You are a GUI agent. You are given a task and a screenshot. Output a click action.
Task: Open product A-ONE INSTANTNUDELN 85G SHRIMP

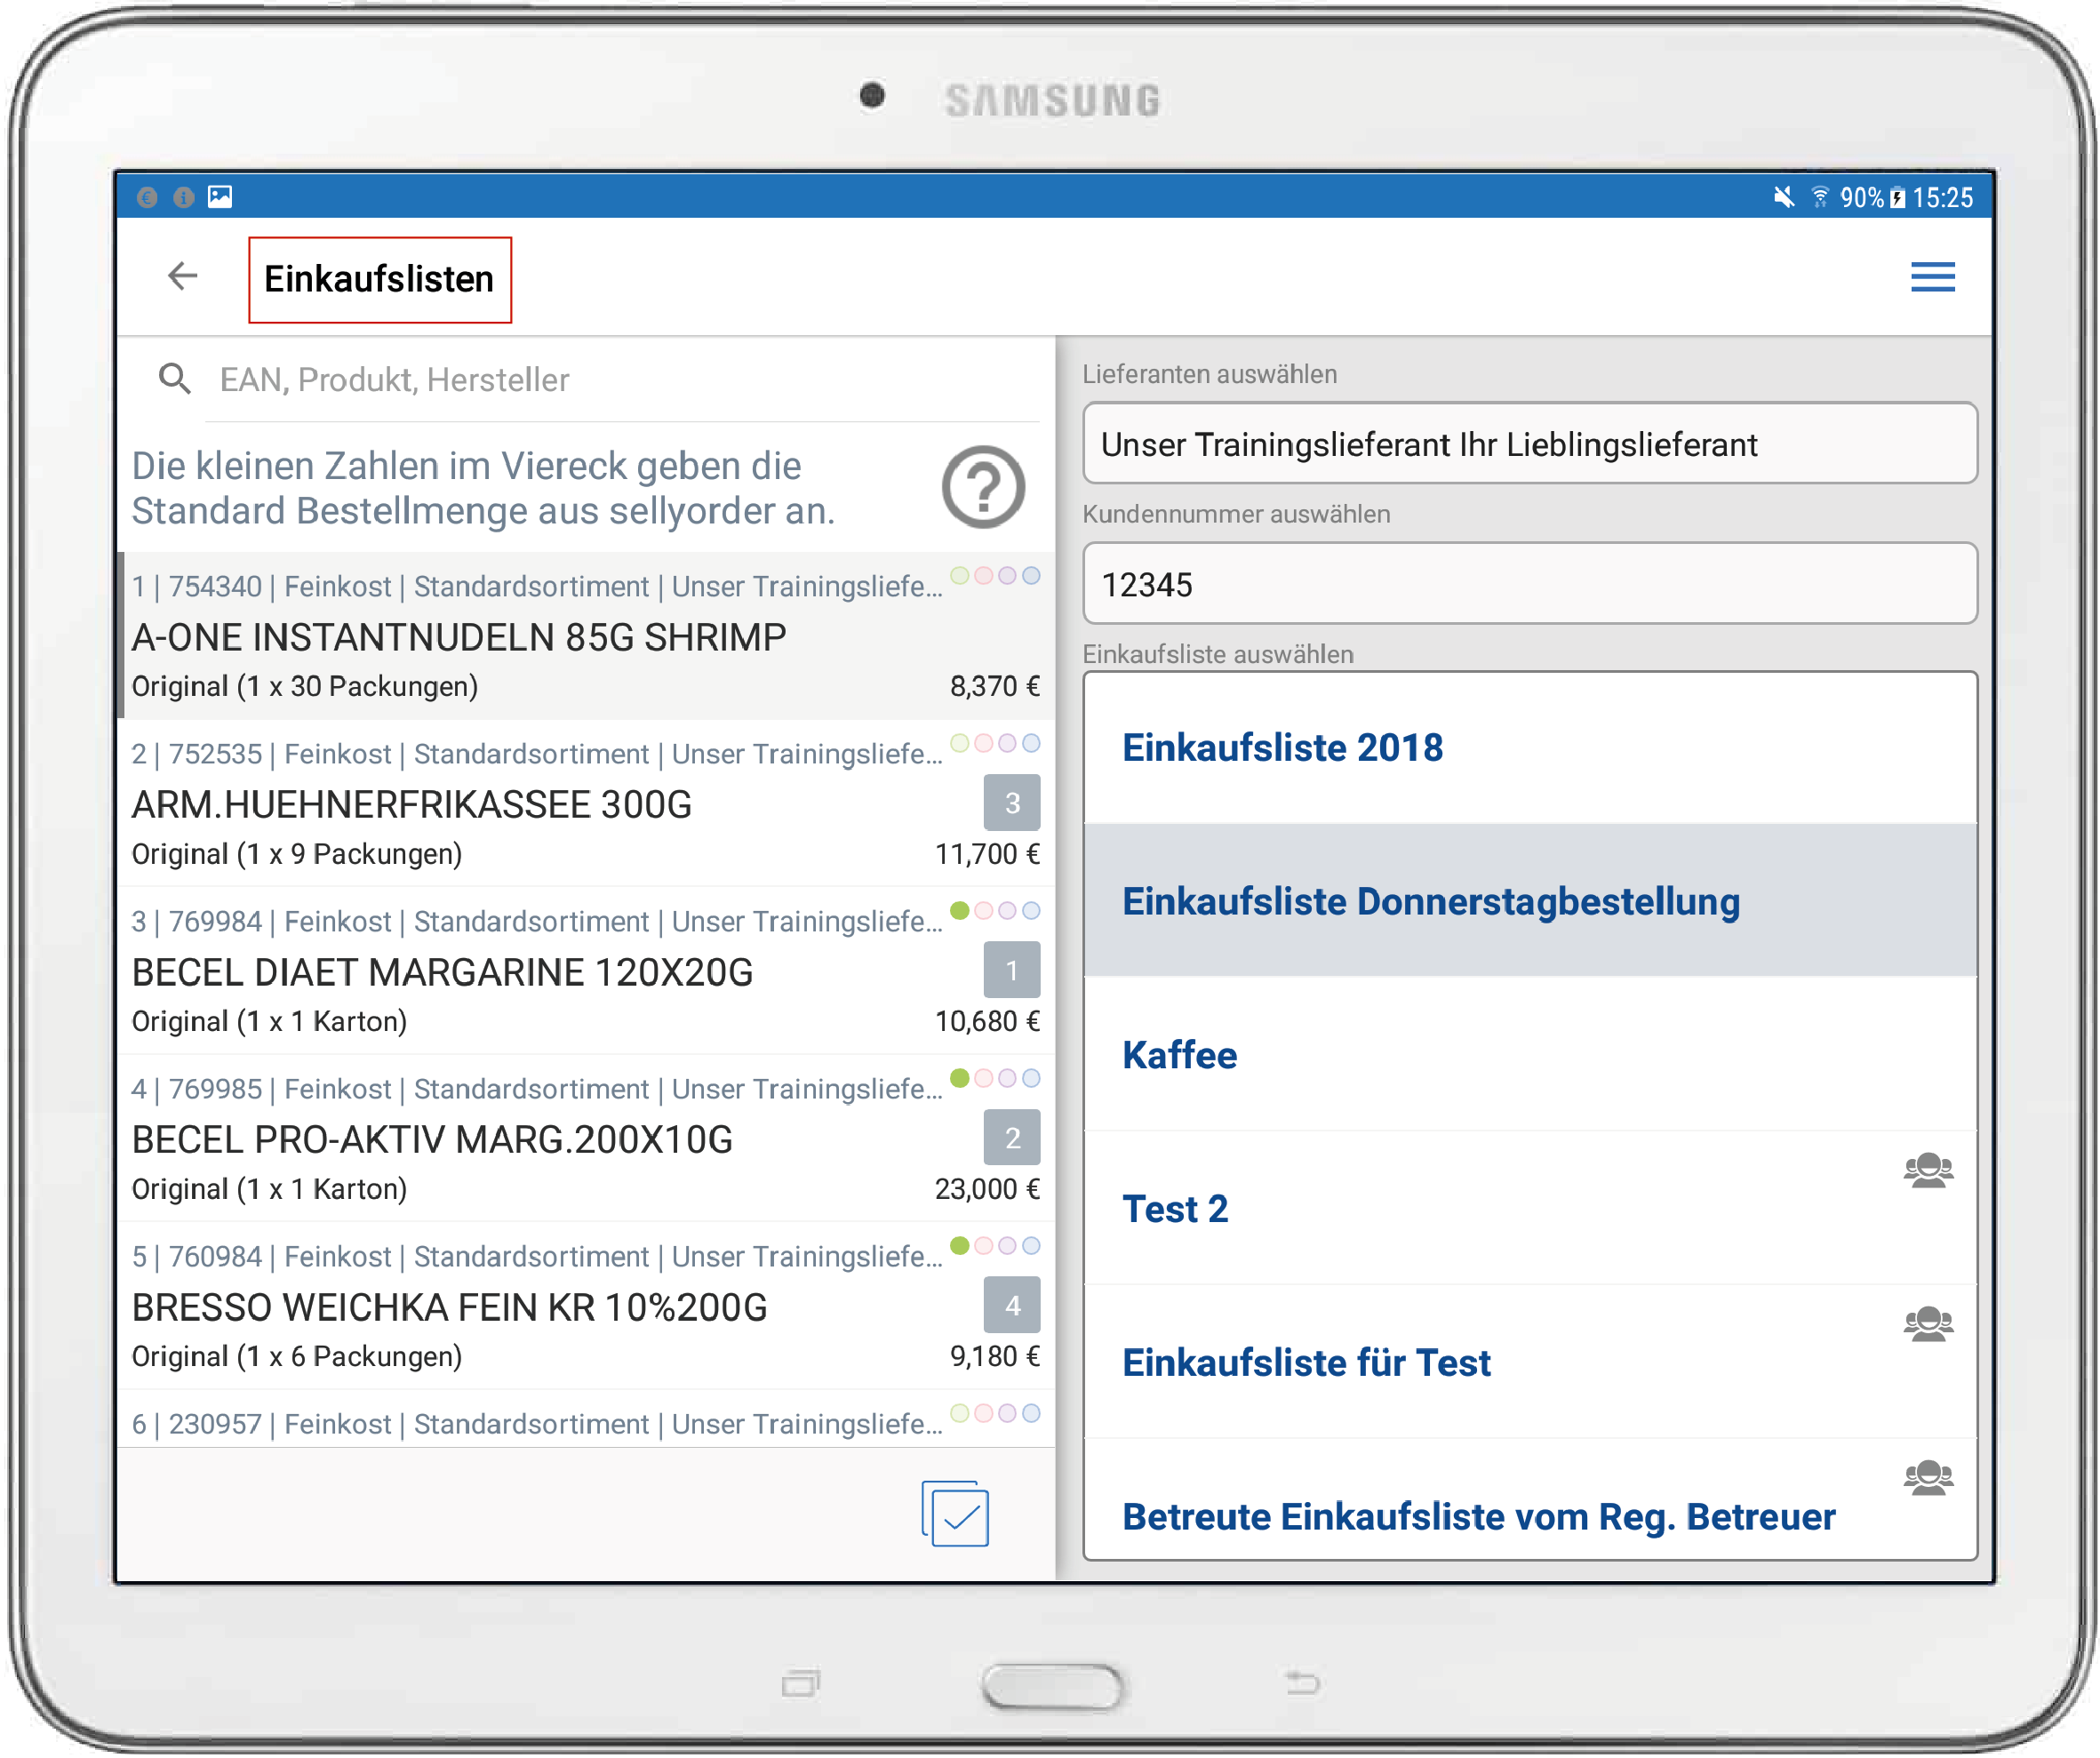point(460,638)
